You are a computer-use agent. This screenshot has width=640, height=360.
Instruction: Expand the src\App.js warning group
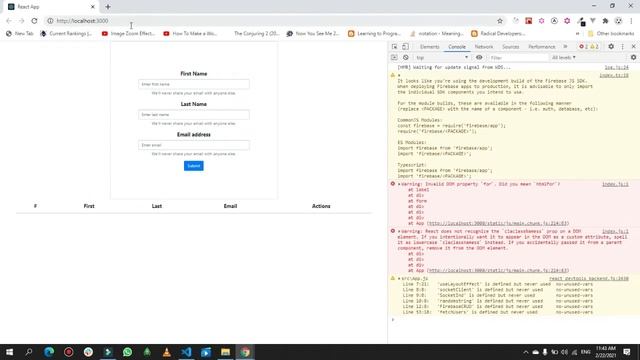tap(399, 278)
